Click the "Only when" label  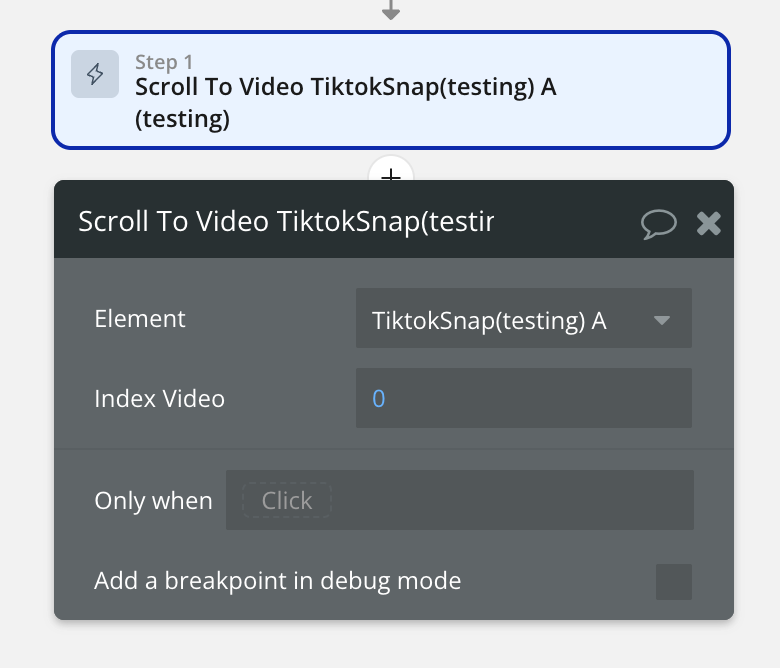pos(153,500)
